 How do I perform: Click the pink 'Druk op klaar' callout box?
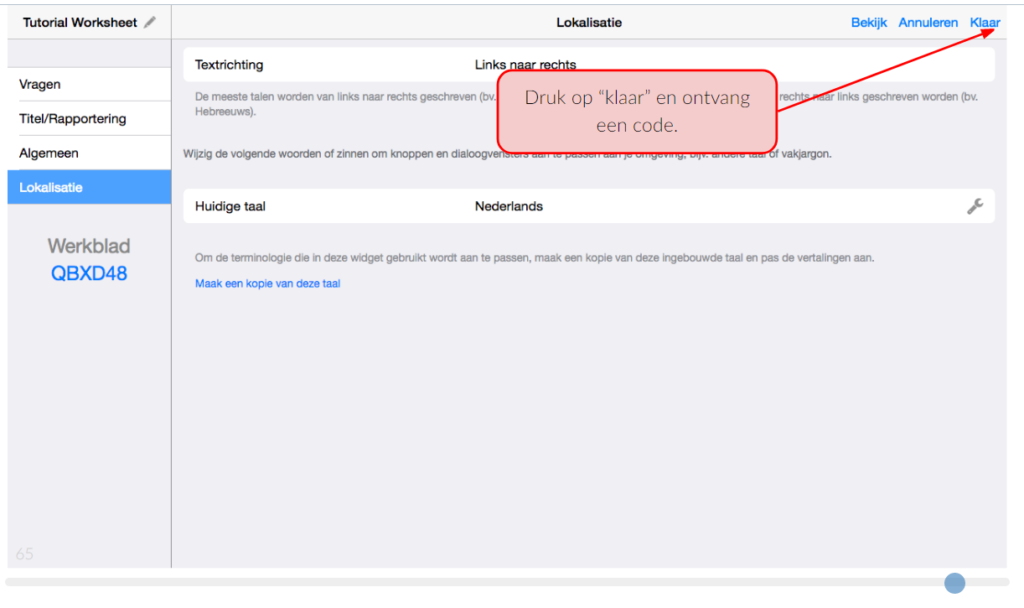[x=637, y=111]
